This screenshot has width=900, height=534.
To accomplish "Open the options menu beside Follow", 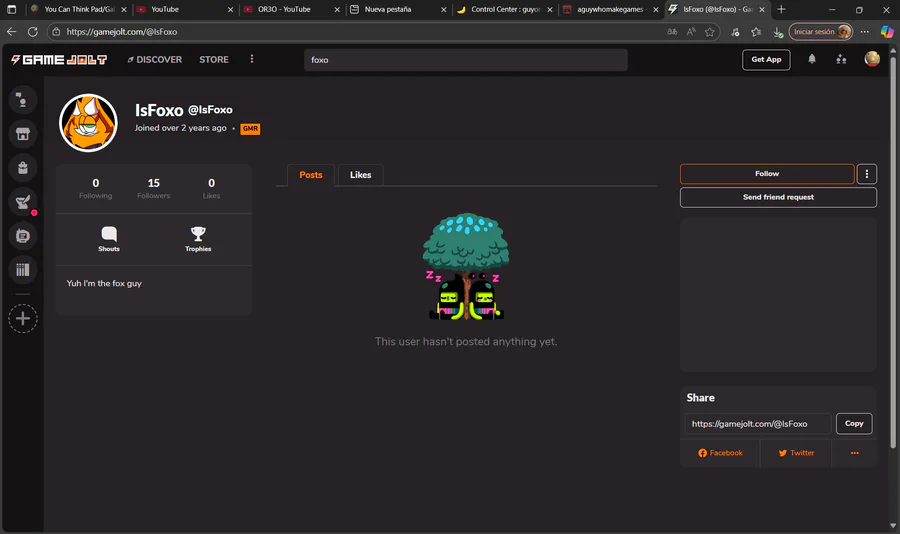I will 867,174.
